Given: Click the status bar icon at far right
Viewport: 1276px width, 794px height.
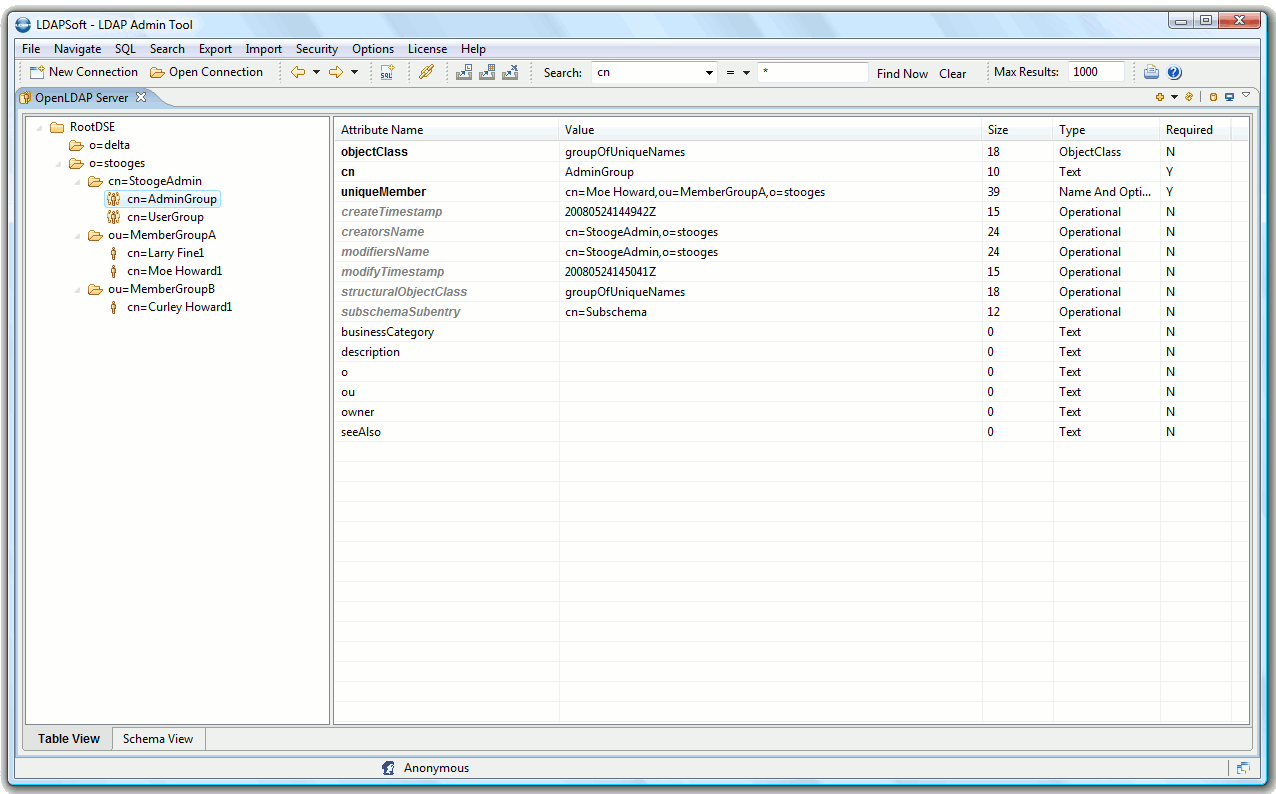Looking at the screenshot, I should (x=1243, y=768).
